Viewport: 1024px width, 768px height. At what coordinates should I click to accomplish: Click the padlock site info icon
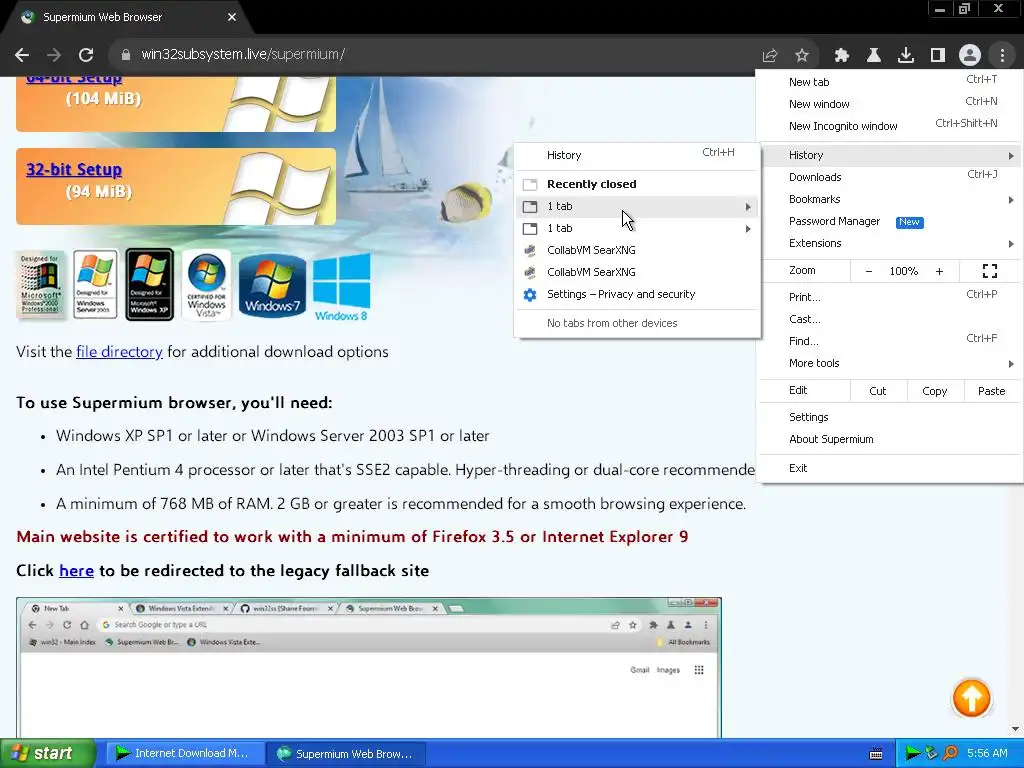tap(126, 55)
